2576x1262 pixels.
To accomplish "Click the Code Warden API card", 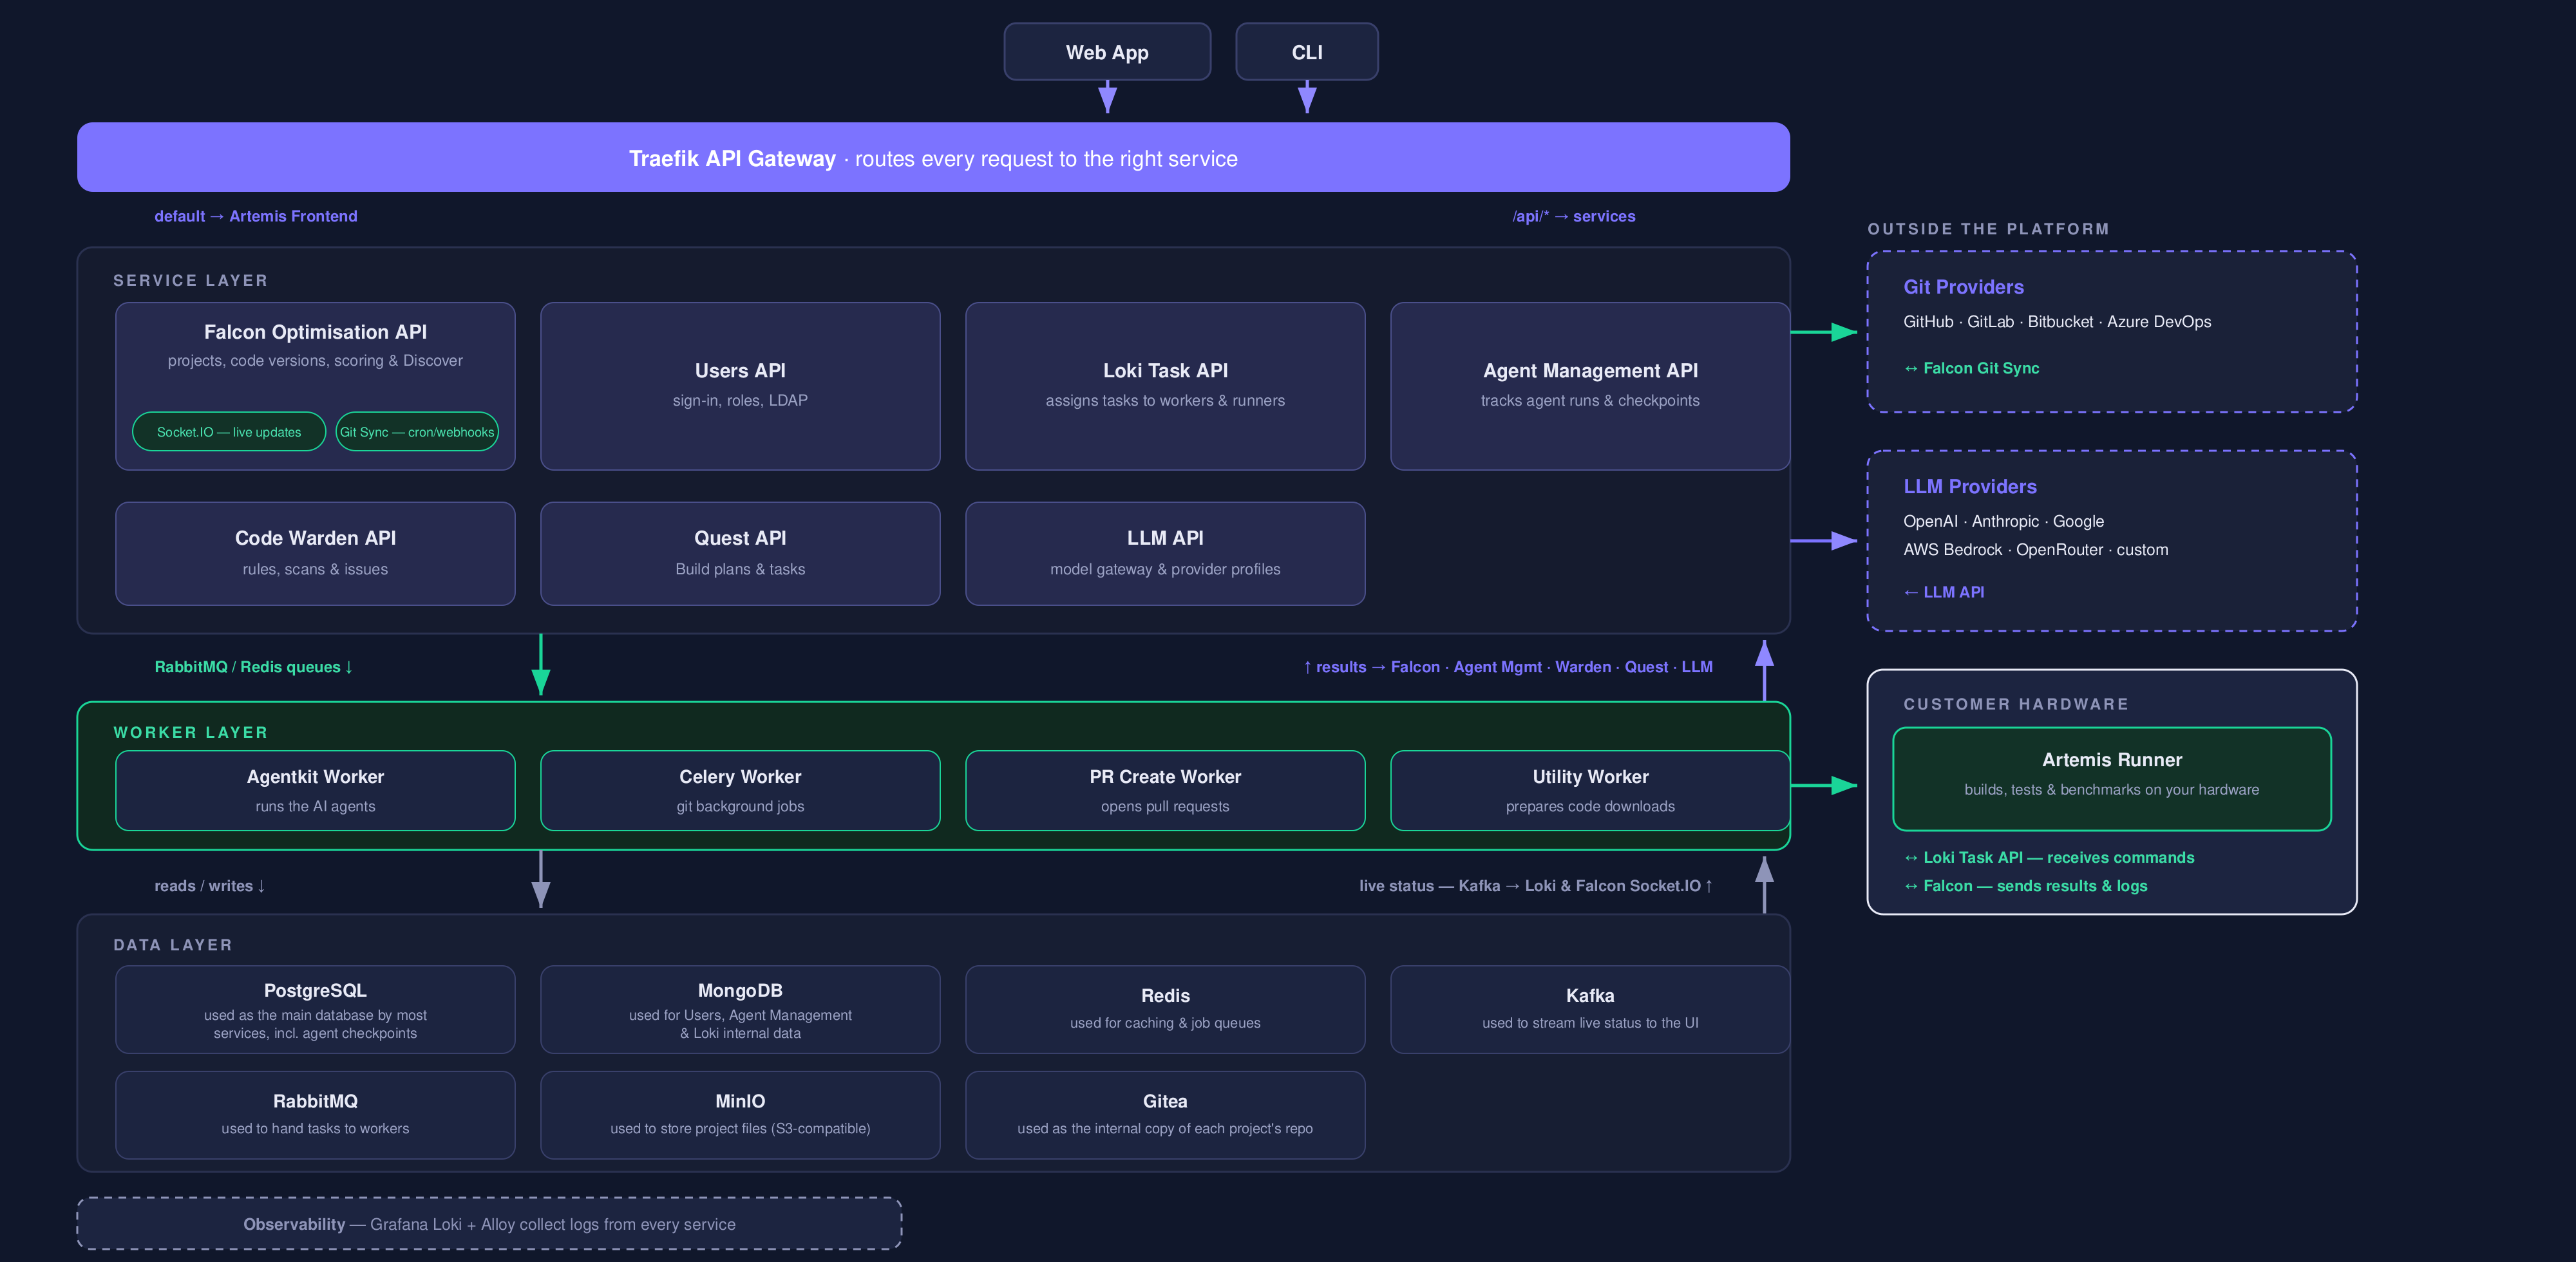I will pyautogui.click(x=315, y=553).
